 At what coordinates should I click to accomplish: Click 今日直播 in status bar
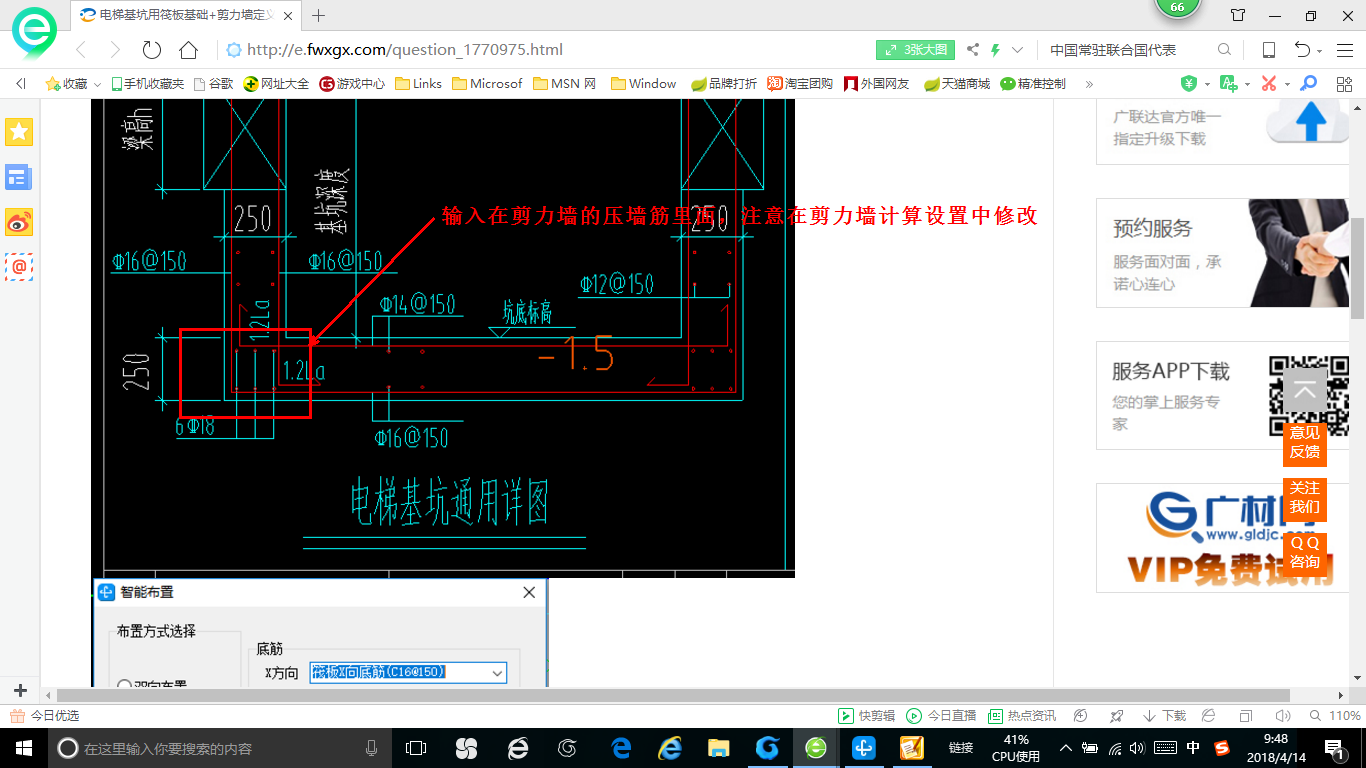(941, 716)
